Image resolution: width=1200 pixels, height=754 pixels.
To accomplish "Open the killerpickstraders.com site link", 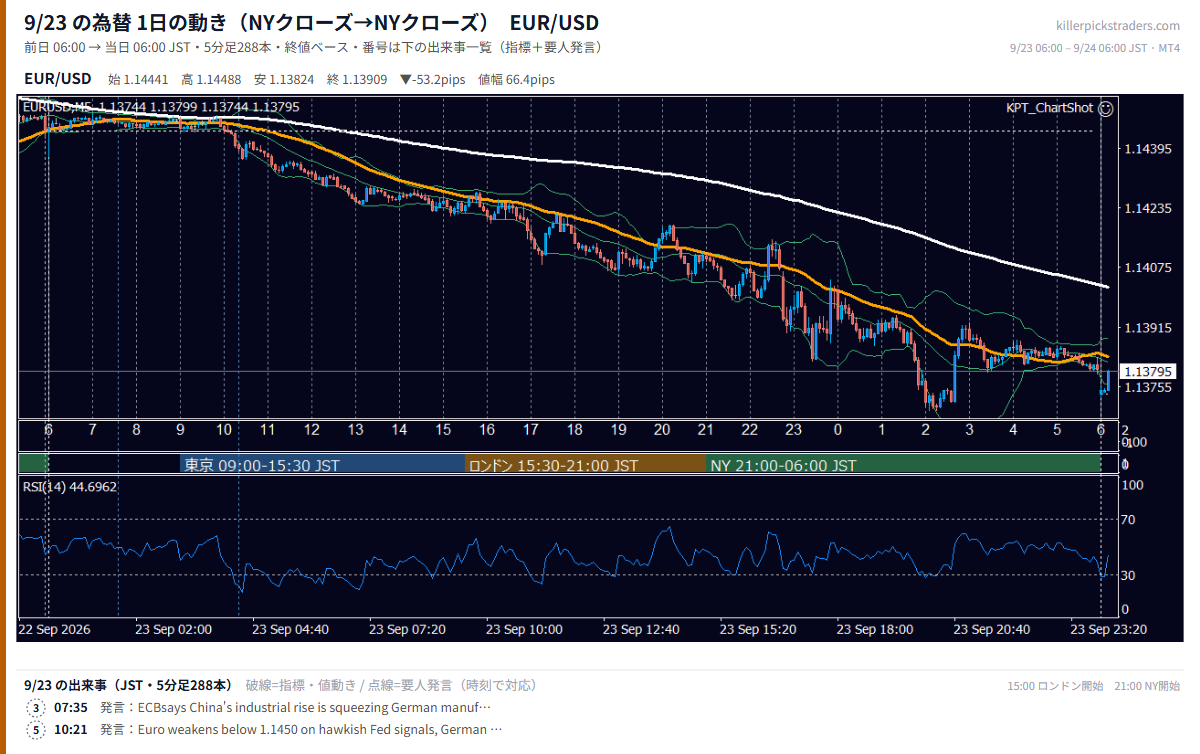I will (x=1118, y=26).
